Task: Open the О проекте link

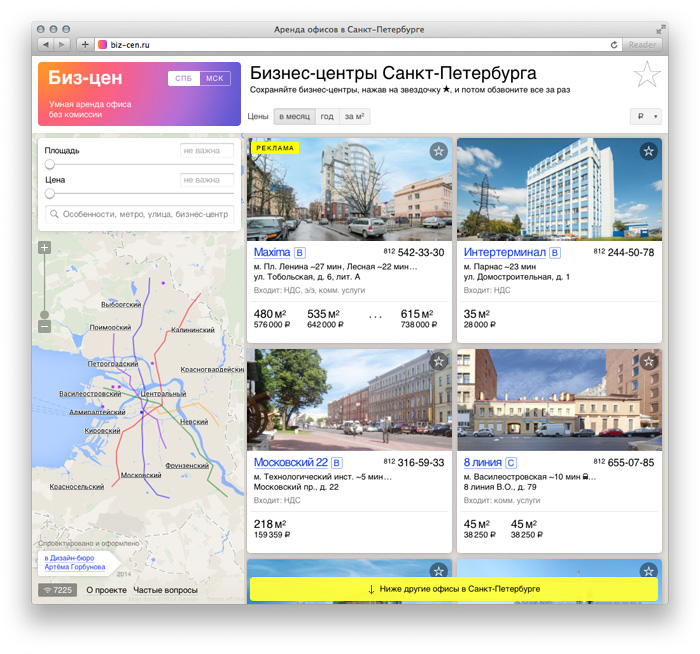Action: (106, 590)
